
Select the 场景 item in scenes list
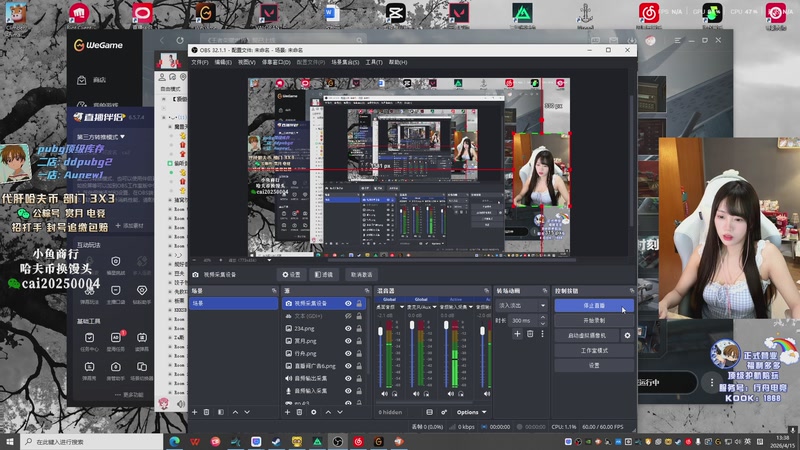[232, 303]
